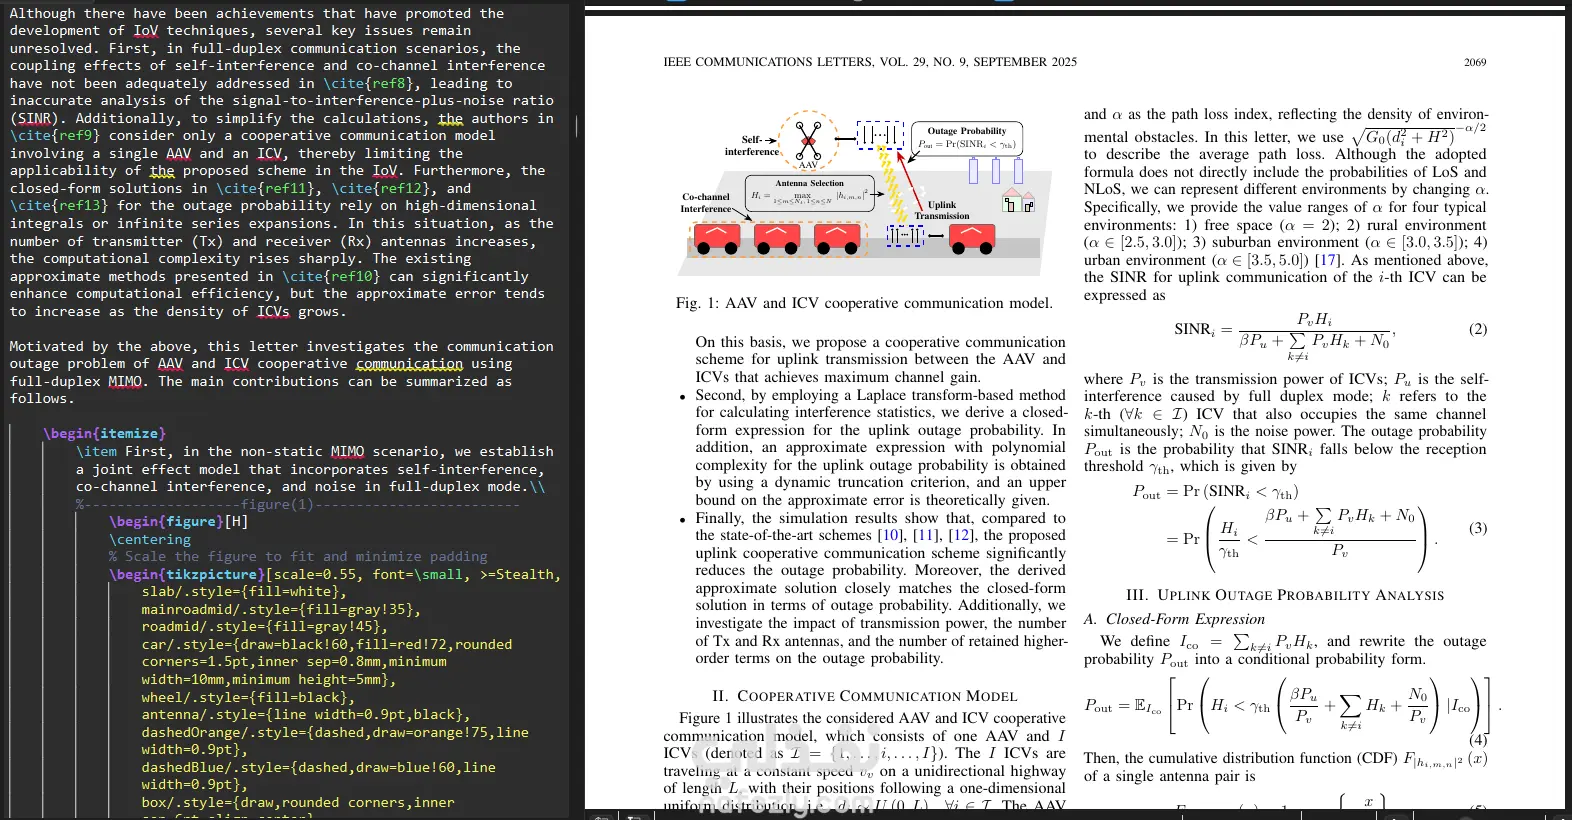Click the wheel/.style={fill=black} line
Viewport: 1572px width, 820px height.
[248, 697]
